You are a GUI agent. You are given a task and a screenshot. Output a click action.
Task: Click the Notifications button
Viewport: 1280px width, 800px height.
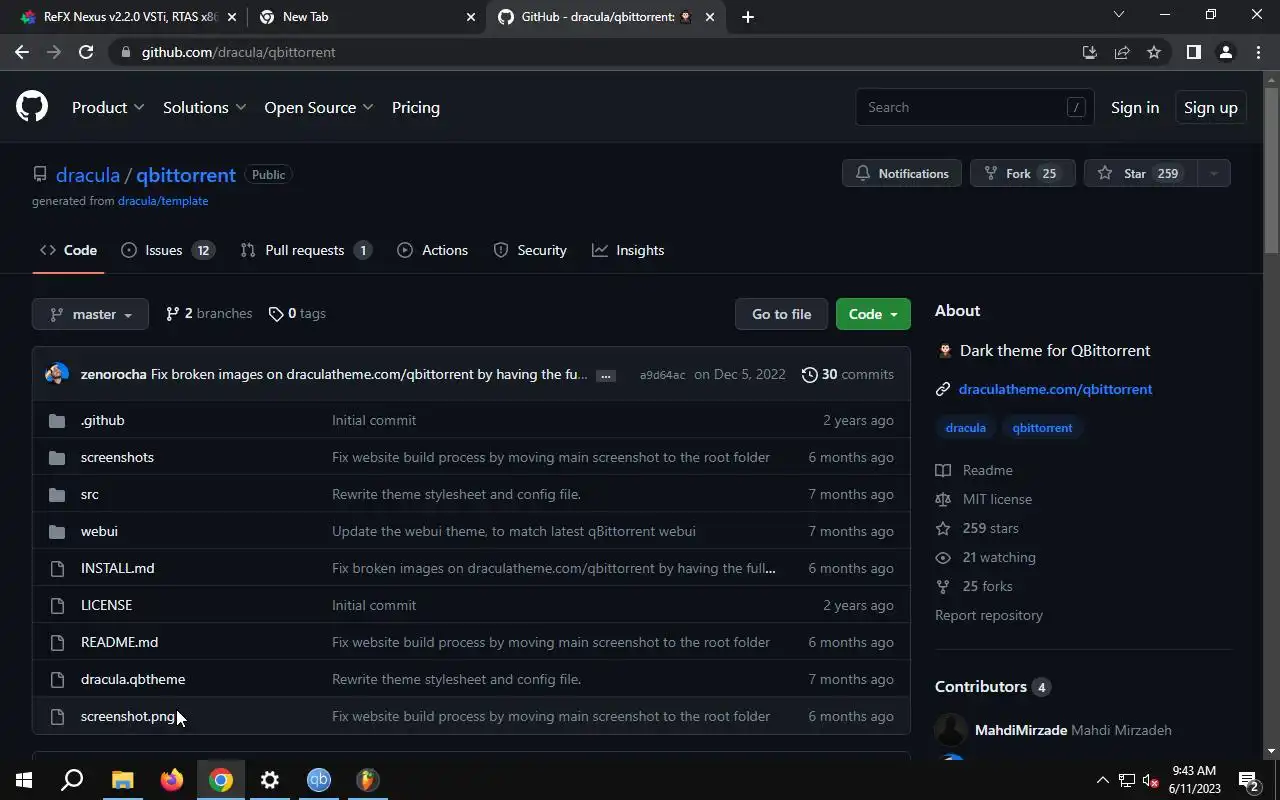click(x=902, y=173)
